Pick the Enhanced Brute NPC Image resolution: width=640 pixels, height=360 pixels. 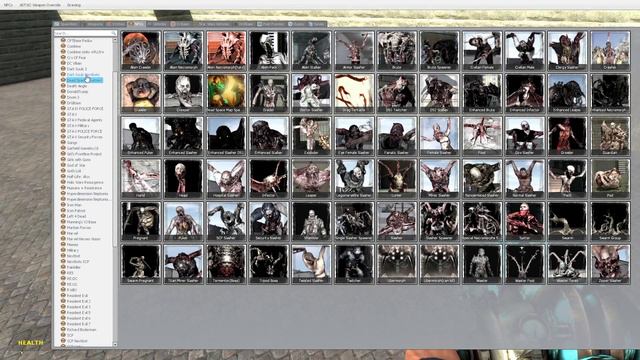click(x=482, y=93)
